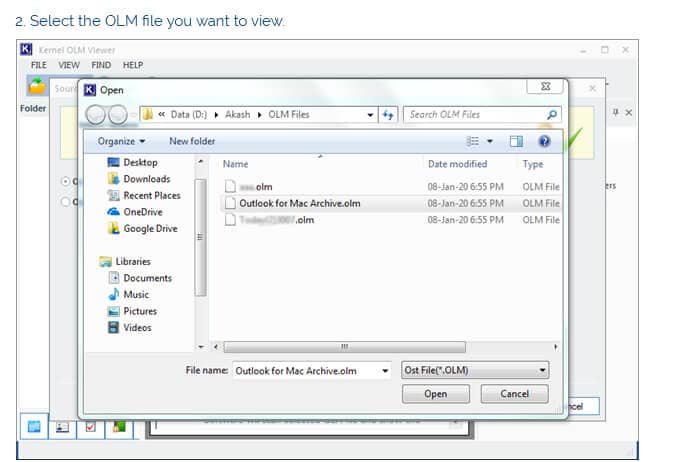Select Google Drive in the sidebar
The width and height of the screenshot is (698, 462).
(142, 228)
